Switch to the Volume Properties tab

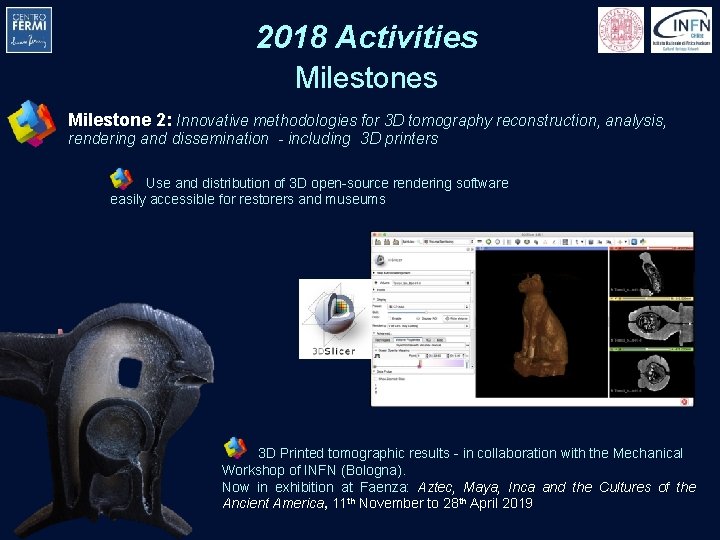(408, 340)
